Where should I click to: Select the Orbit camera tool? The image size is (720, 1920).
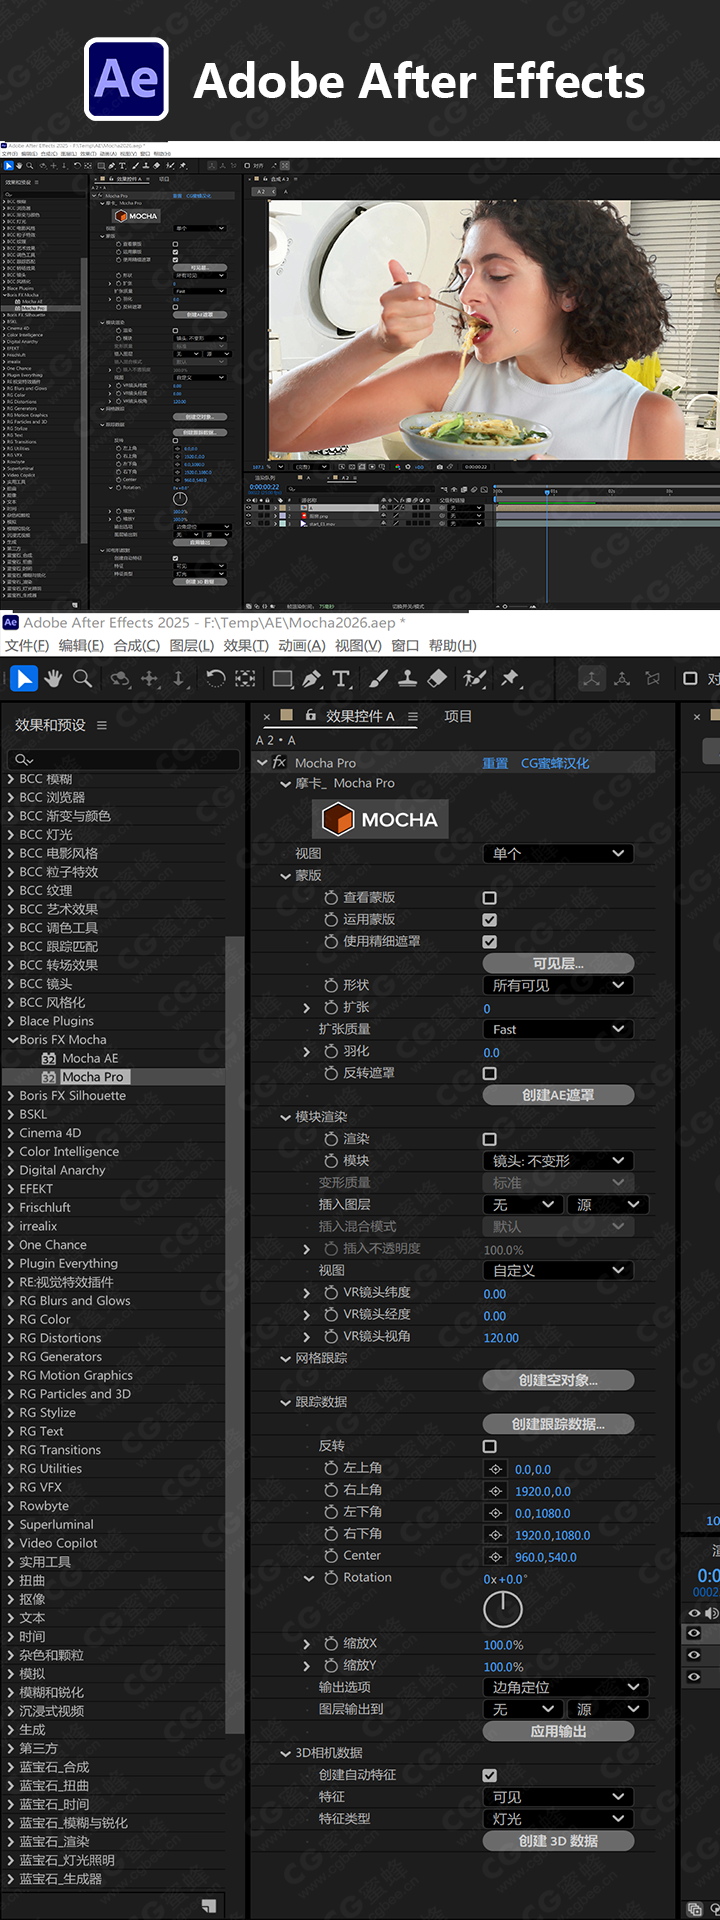(x=120, y=679)
